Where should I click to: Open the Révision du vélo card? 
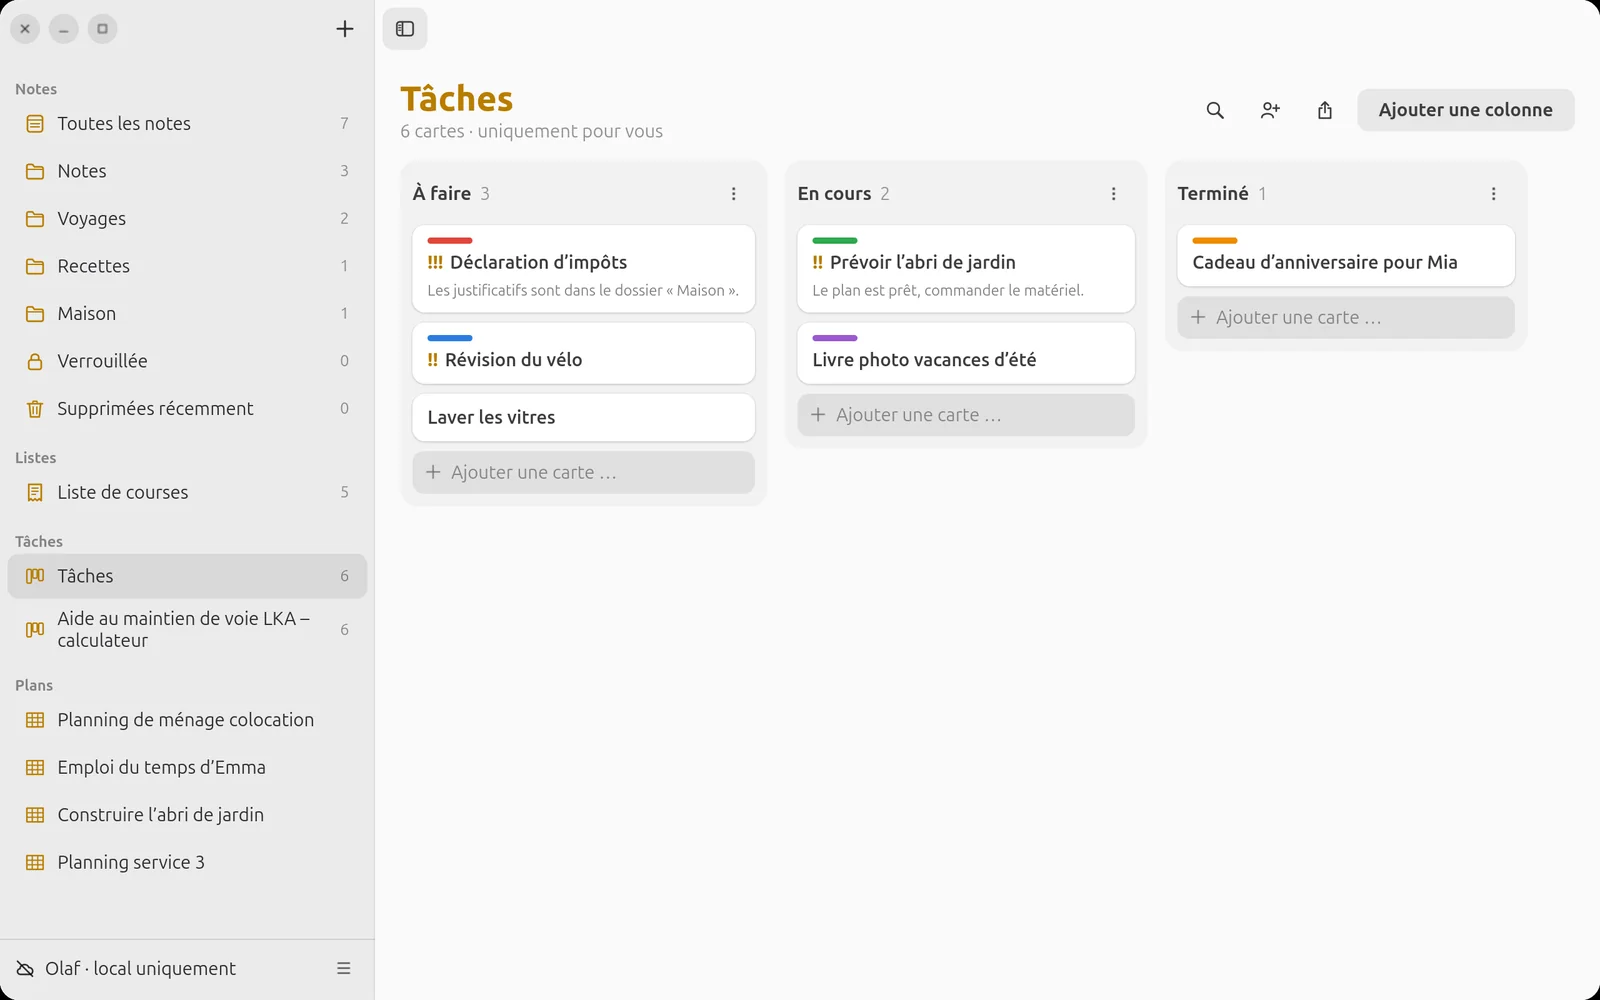tap(584, 353)
